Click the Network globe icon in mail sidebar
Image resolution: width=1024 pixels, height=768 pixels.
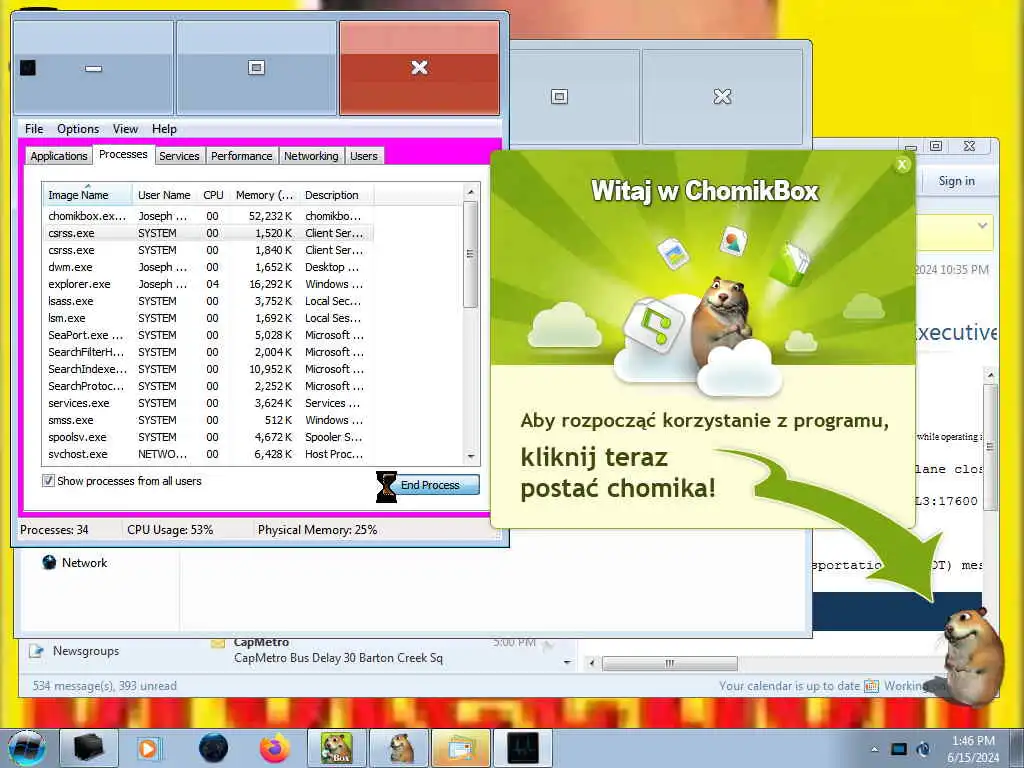(49, 562)
